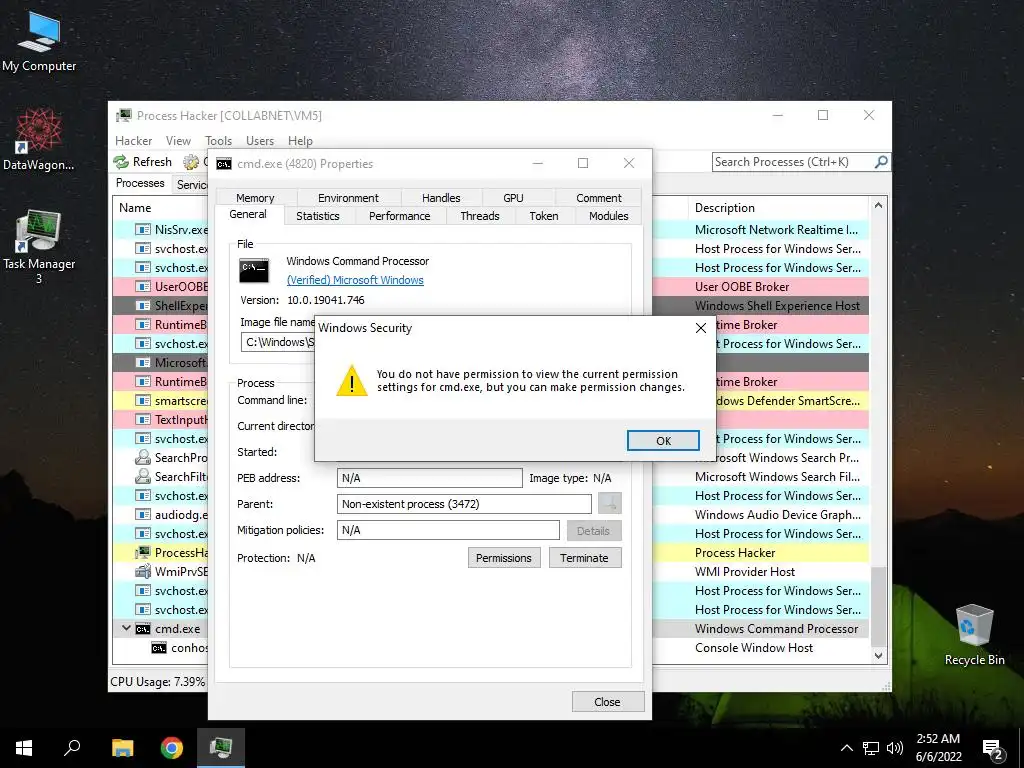This screenshot has height=768, width=1024.
Task: Open the Tools menu
Action: coord(218,140)
